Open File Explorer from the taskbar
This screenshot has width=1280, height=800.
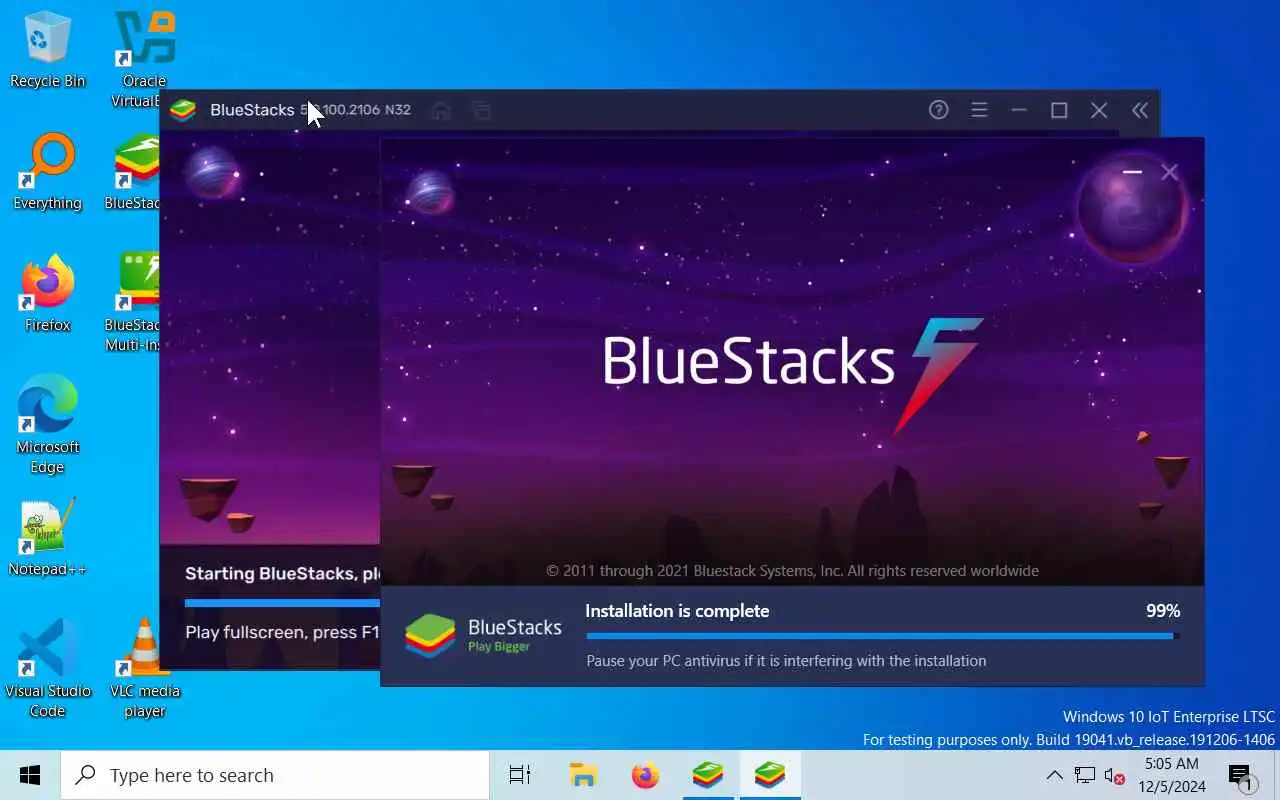pyautogui.click(x=583, y=775)
